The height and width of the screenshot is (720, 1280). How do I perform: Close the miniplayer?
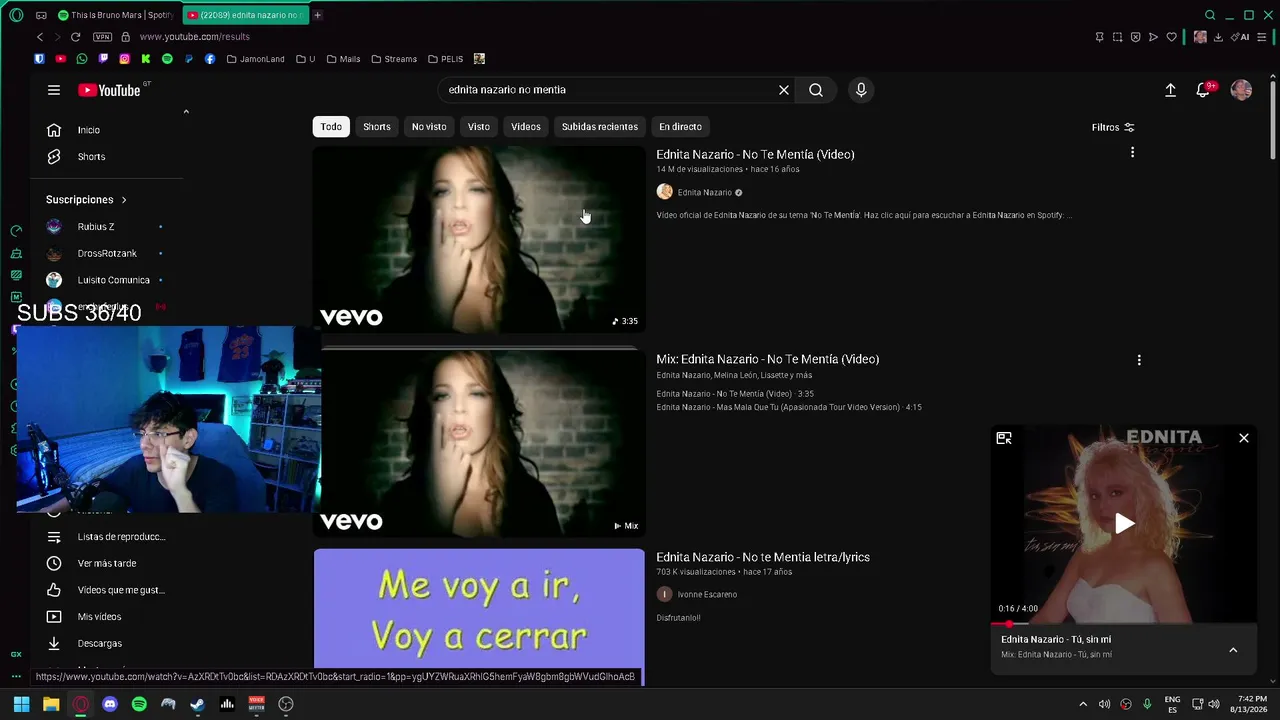pyautogui.click(x=1244, y=438)
